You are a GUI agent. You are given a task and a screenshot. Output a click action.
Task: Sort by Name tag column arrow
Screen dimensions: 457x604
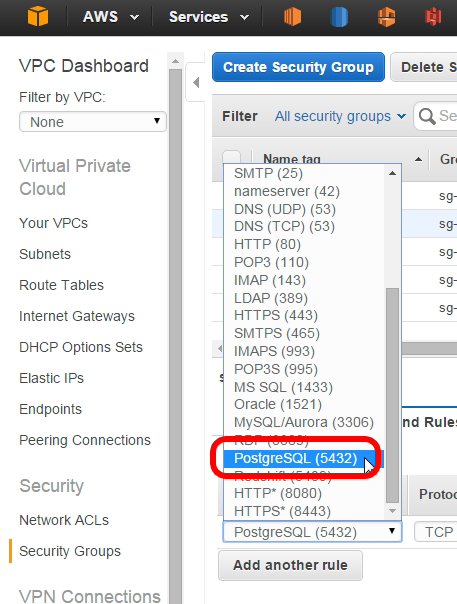(x=418, y=159)
